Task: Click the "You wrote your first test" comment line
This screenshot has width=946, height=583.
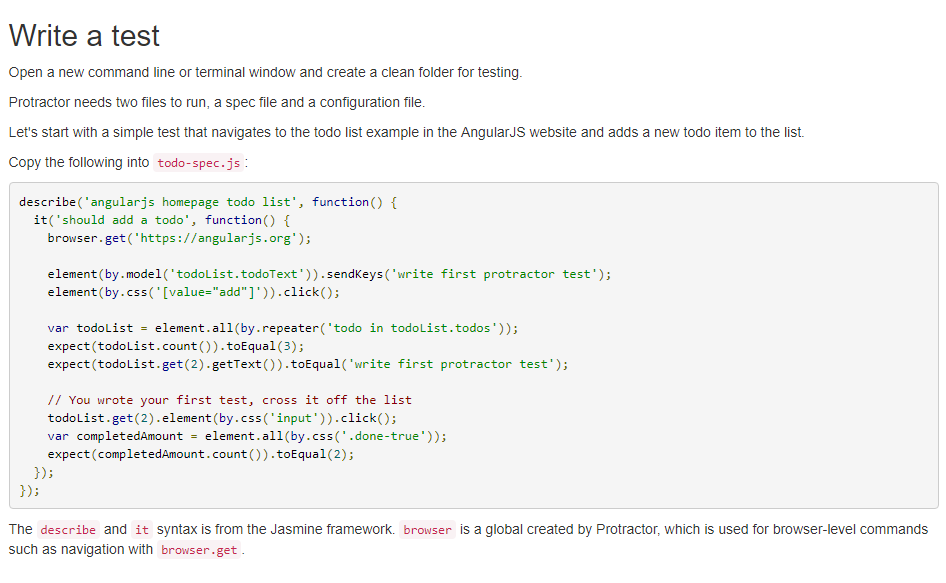Action: point(229,400)
